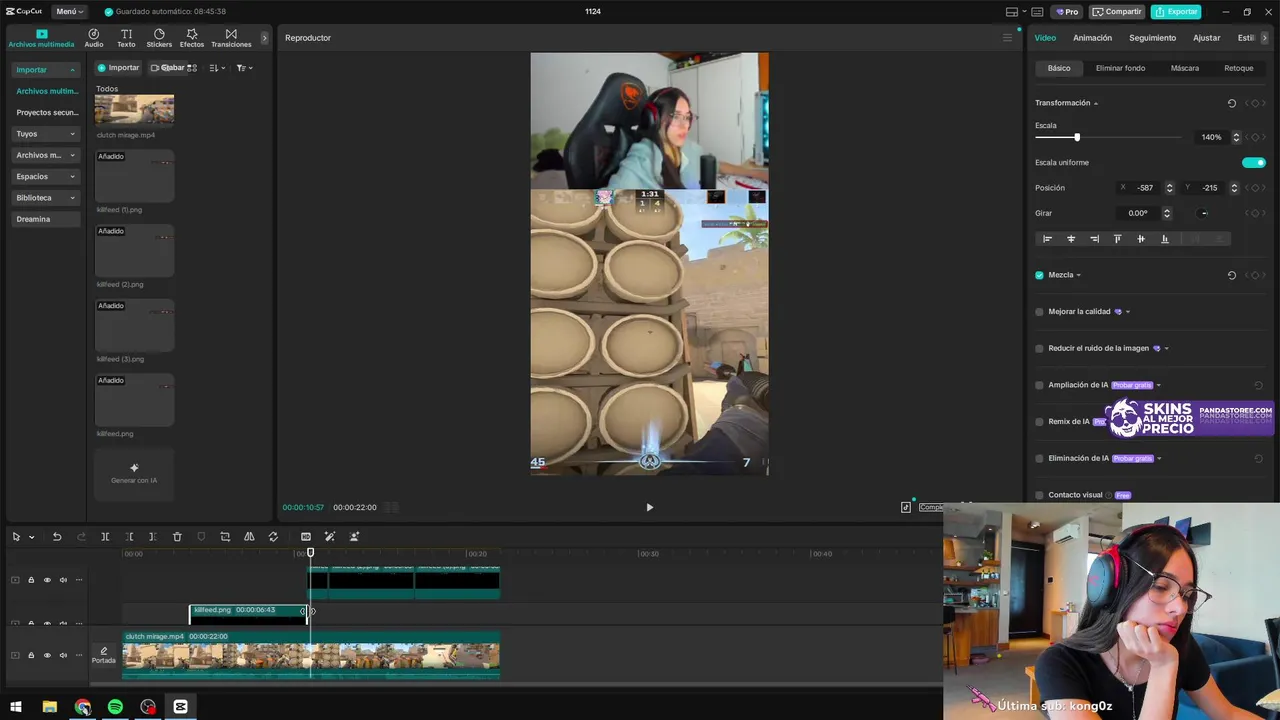
Task: Undo the last timeline action
Action: (x=57, y=537)
